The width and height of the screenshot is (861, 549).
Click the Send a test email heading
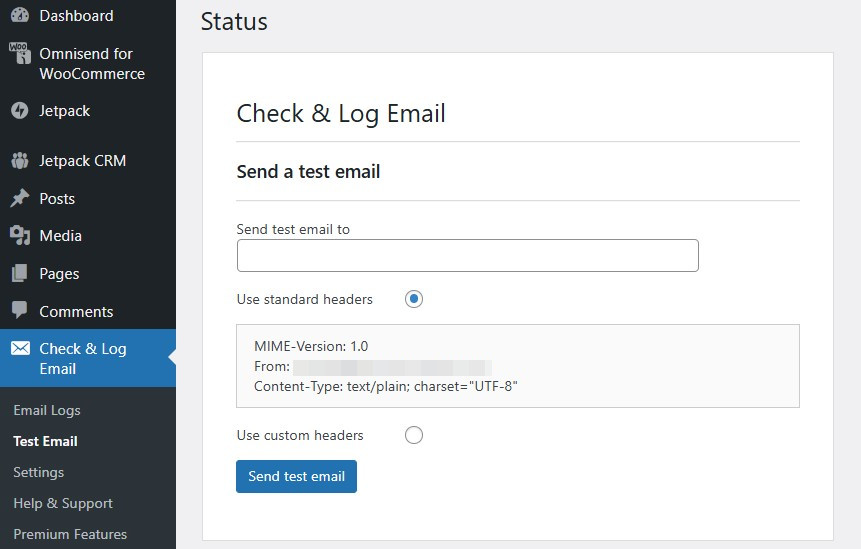point(309,172)
